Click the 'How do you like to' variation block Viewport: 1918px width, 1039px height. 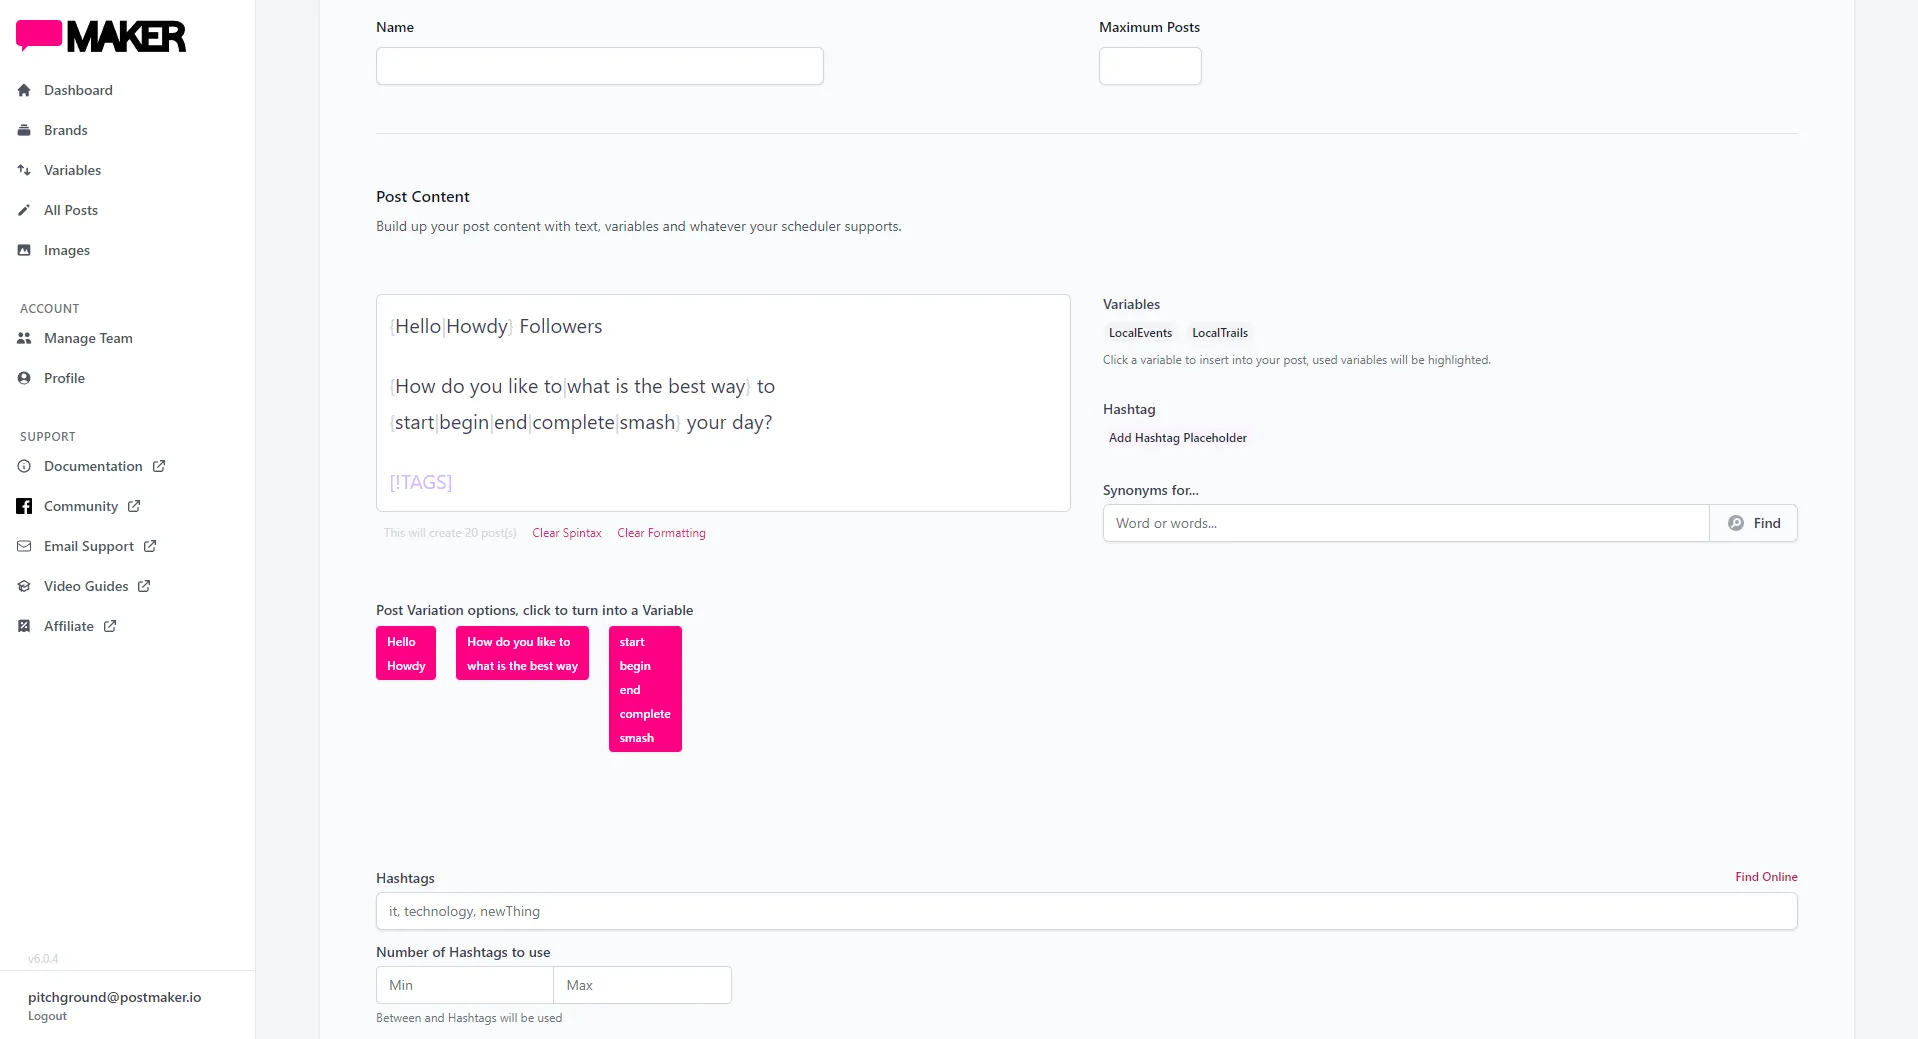click(x=522, y=653)
